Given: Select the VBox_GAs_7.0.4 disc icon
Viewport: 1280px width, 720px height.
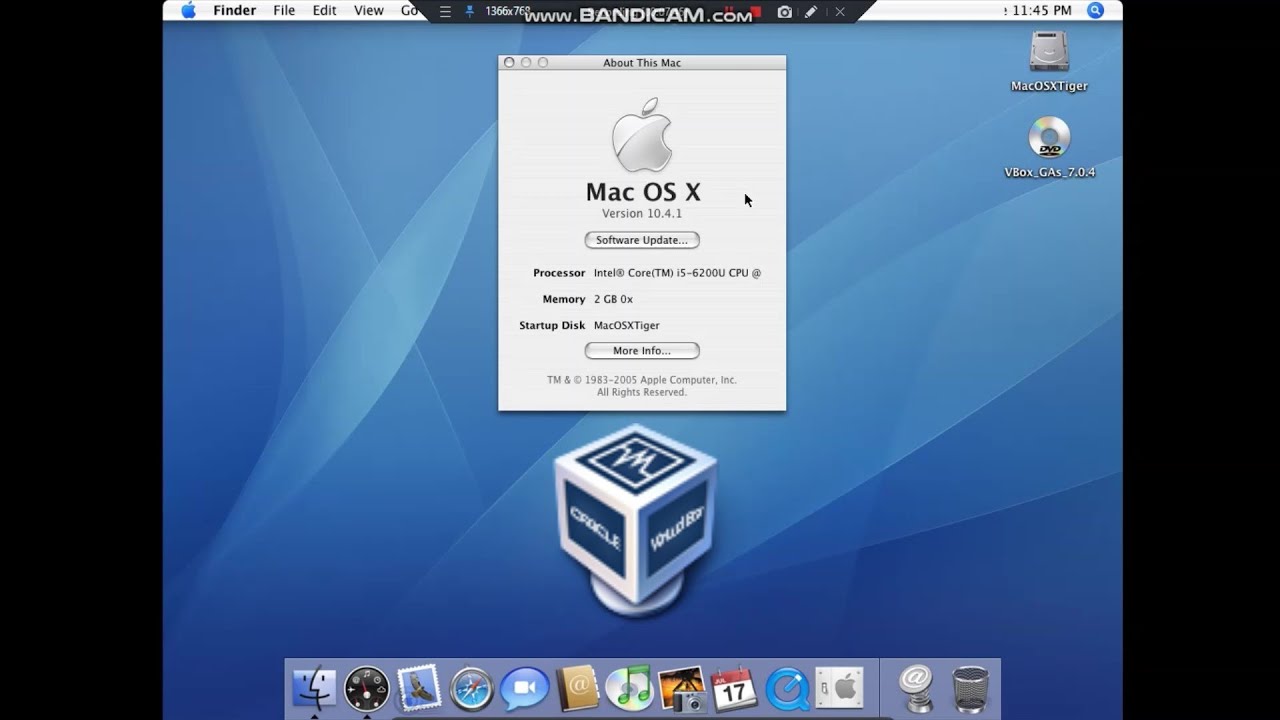Looking at the screenshot, I should pyautogui.click(x=1049, y=138).
